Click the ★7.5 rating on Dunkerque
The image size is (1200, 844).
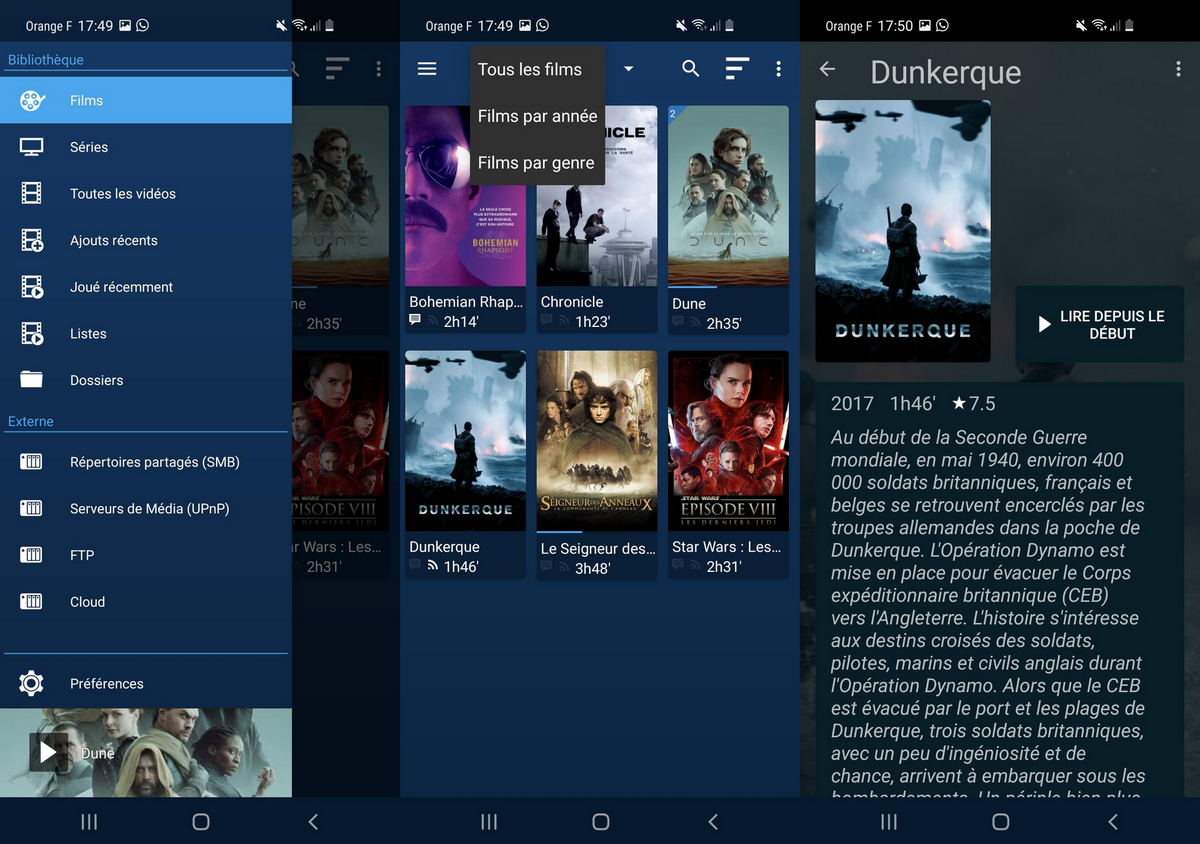point(973,403)
